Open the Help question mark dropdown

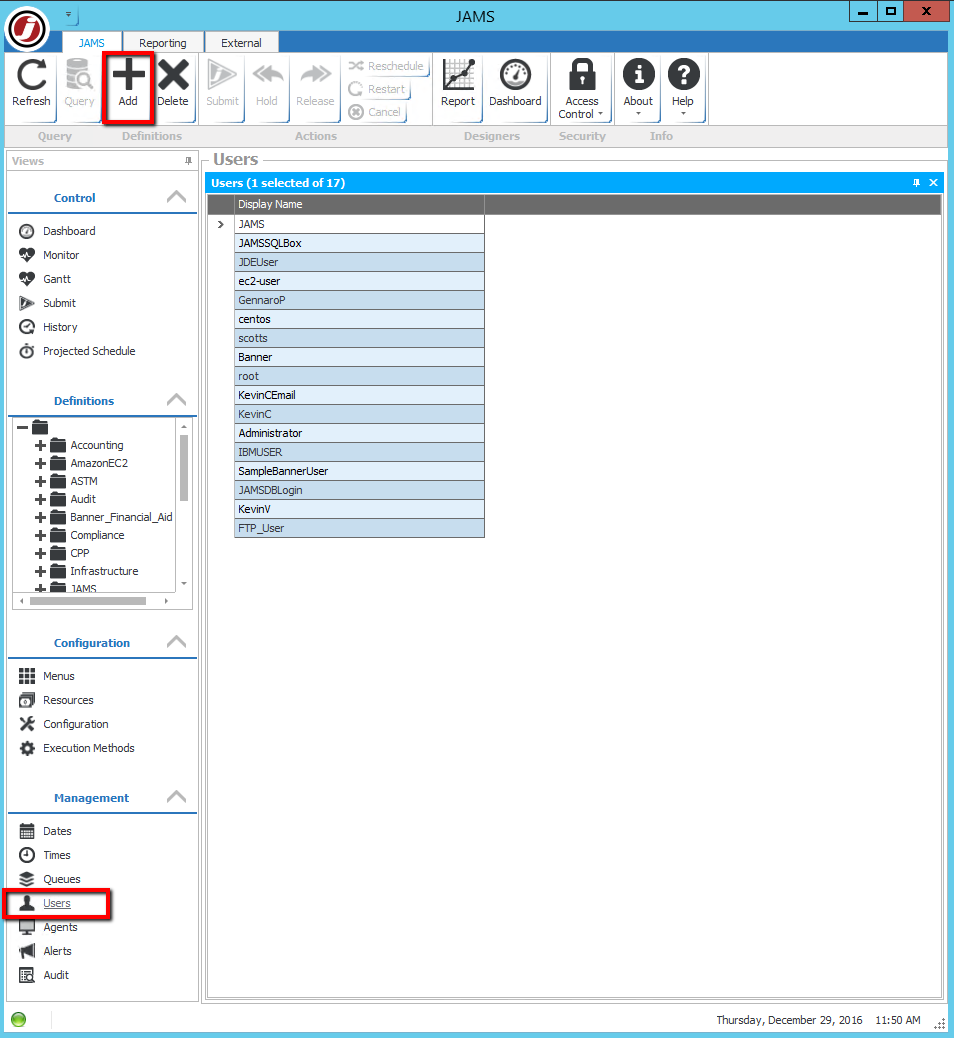coord(683,88)
